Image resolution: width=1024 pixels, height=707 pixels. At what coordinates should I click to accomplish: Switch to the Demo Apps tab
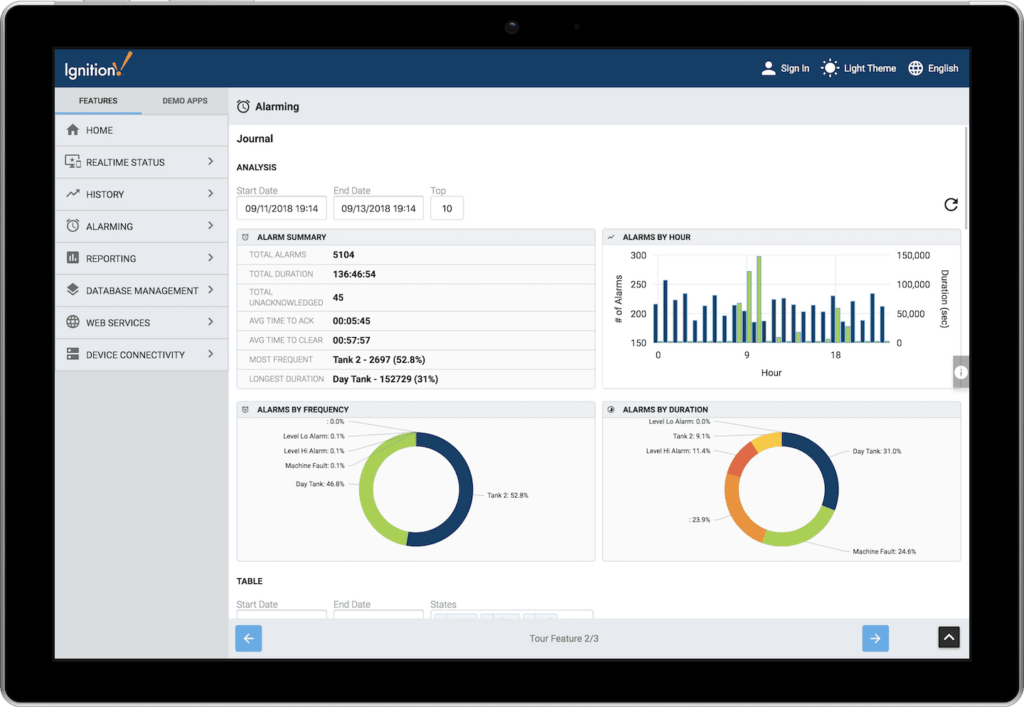pyautogui.click(x=183, y=100)
